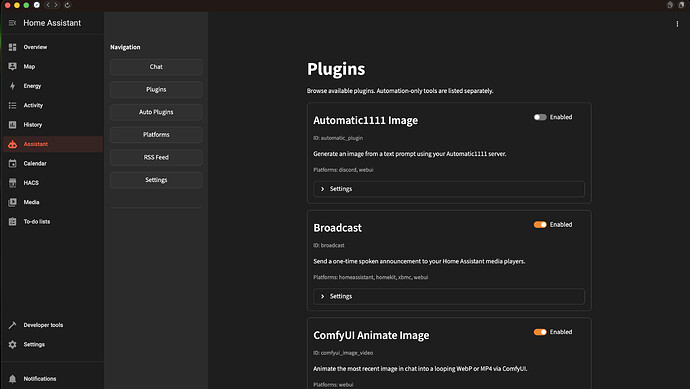Select the Energy menu label

32,86
